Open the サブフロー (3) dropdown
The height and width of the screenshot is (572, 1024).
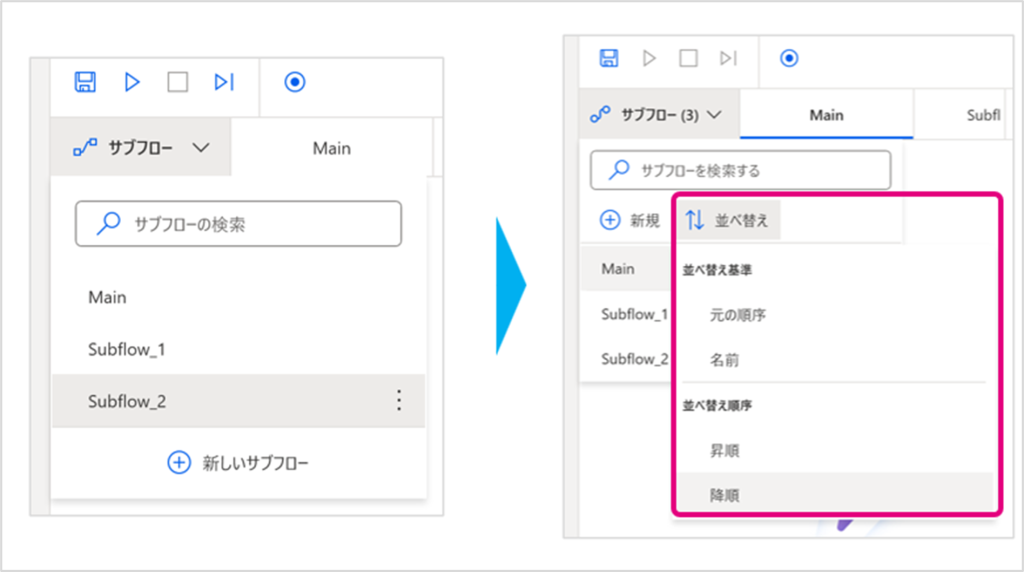click(659, 115)
